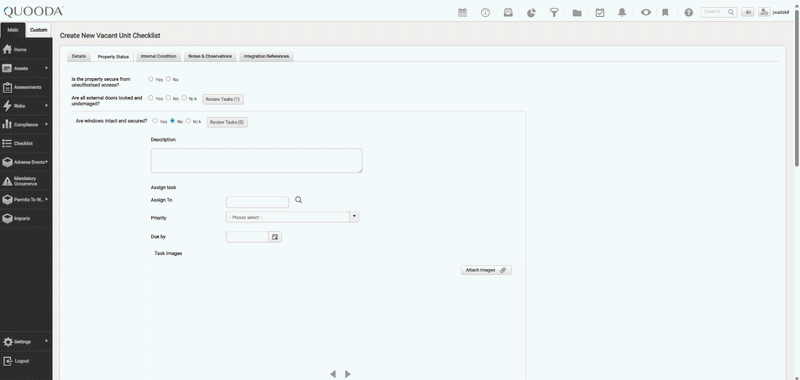This screenshot has width=800, height=380.
Task: Click the collapse panel icon beside search
Action: [x=747, y=12]
